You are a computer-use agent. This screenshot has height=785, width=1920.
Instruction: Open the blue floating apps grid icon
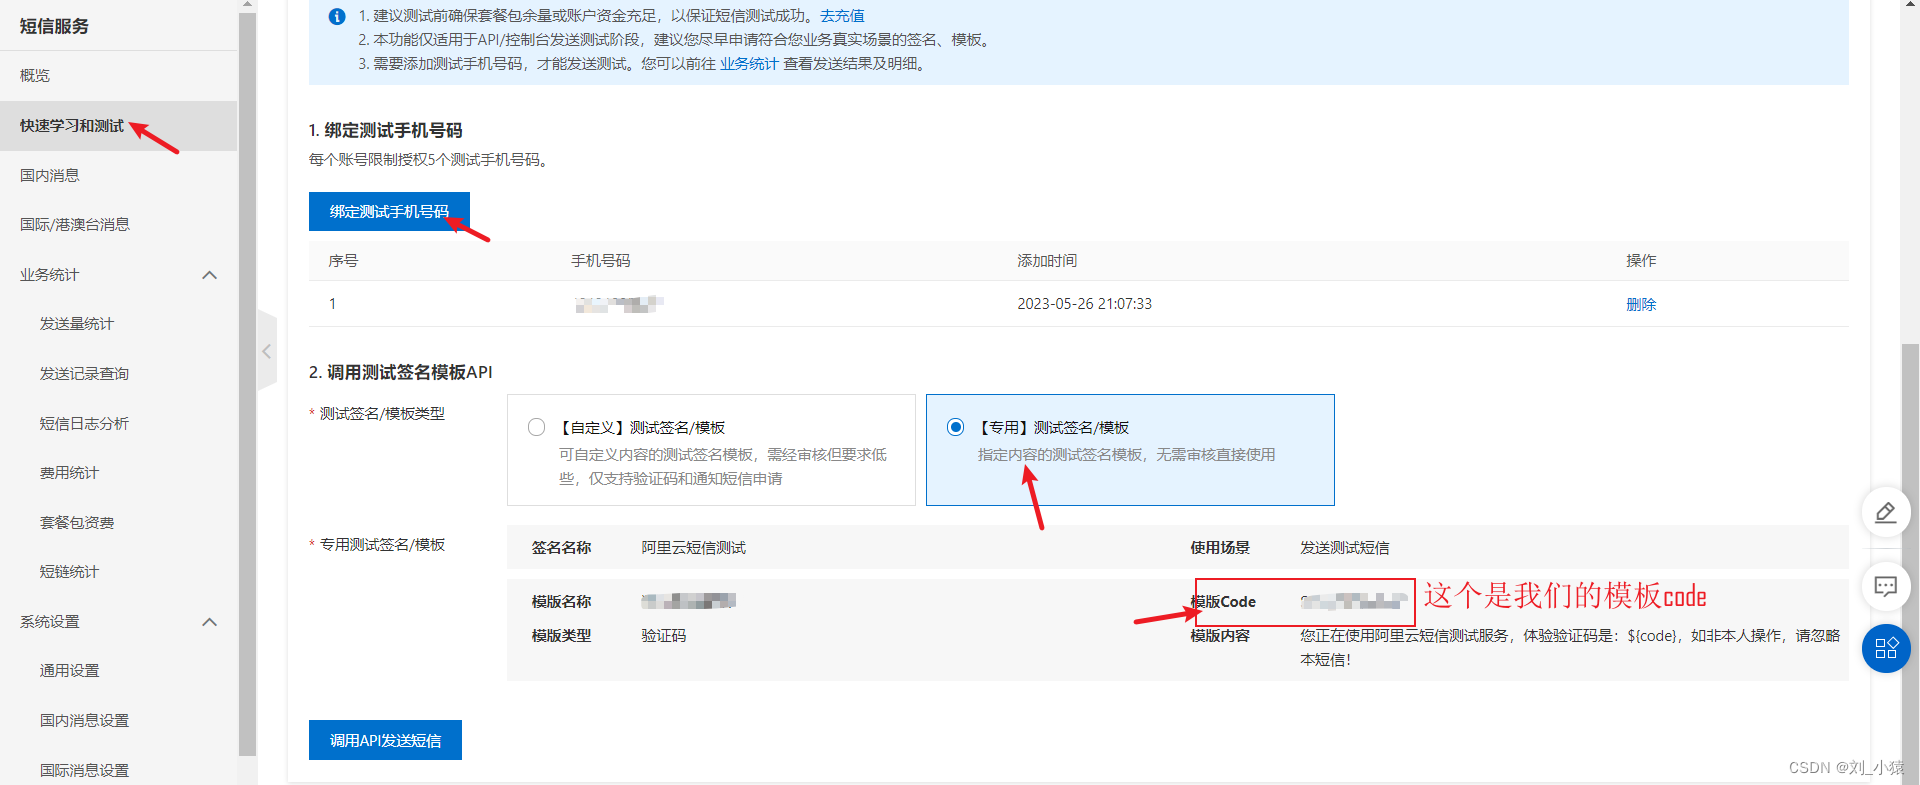[1886, 649]
